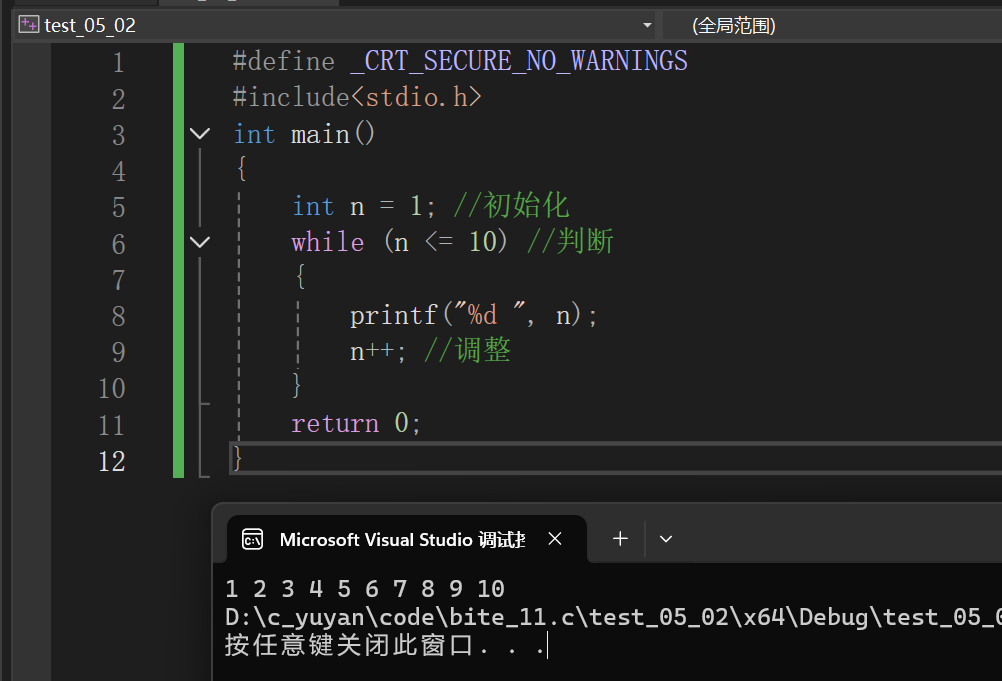Open the test_05_02 project scope dropdown
Image resolution: width=1002 pixels, height=681 pixels.
pyautogui.click(x=647, y=26)
